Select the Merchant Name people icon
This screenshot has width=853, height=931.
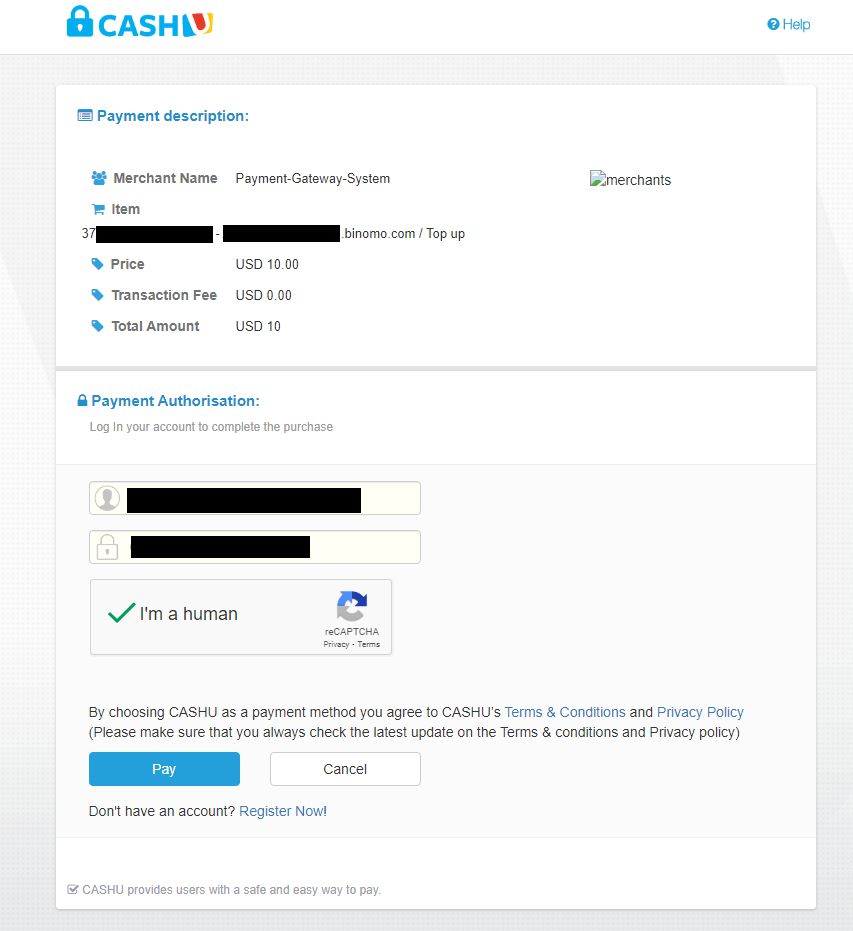tap(99, 177)
